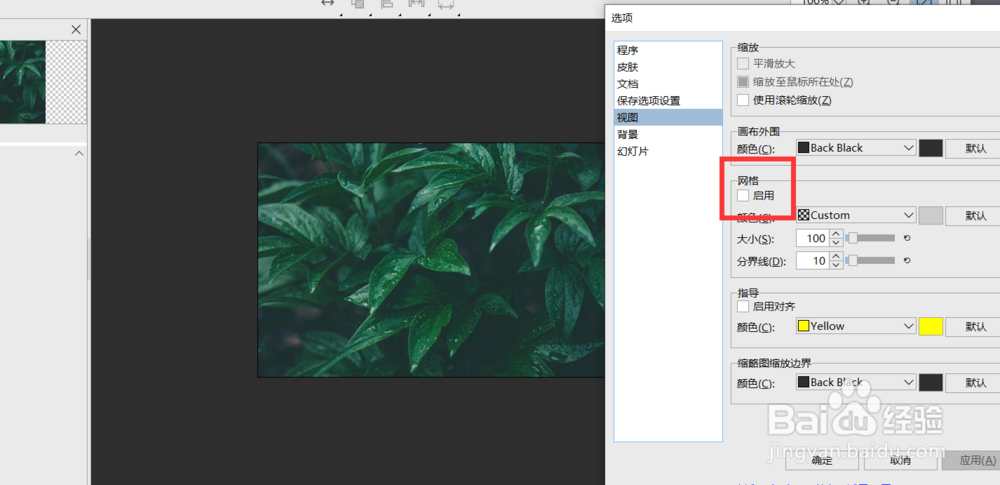The image size is (1000, 485).
Task: Click the yellow guide color swatch
Action: [x=930, y=327]
